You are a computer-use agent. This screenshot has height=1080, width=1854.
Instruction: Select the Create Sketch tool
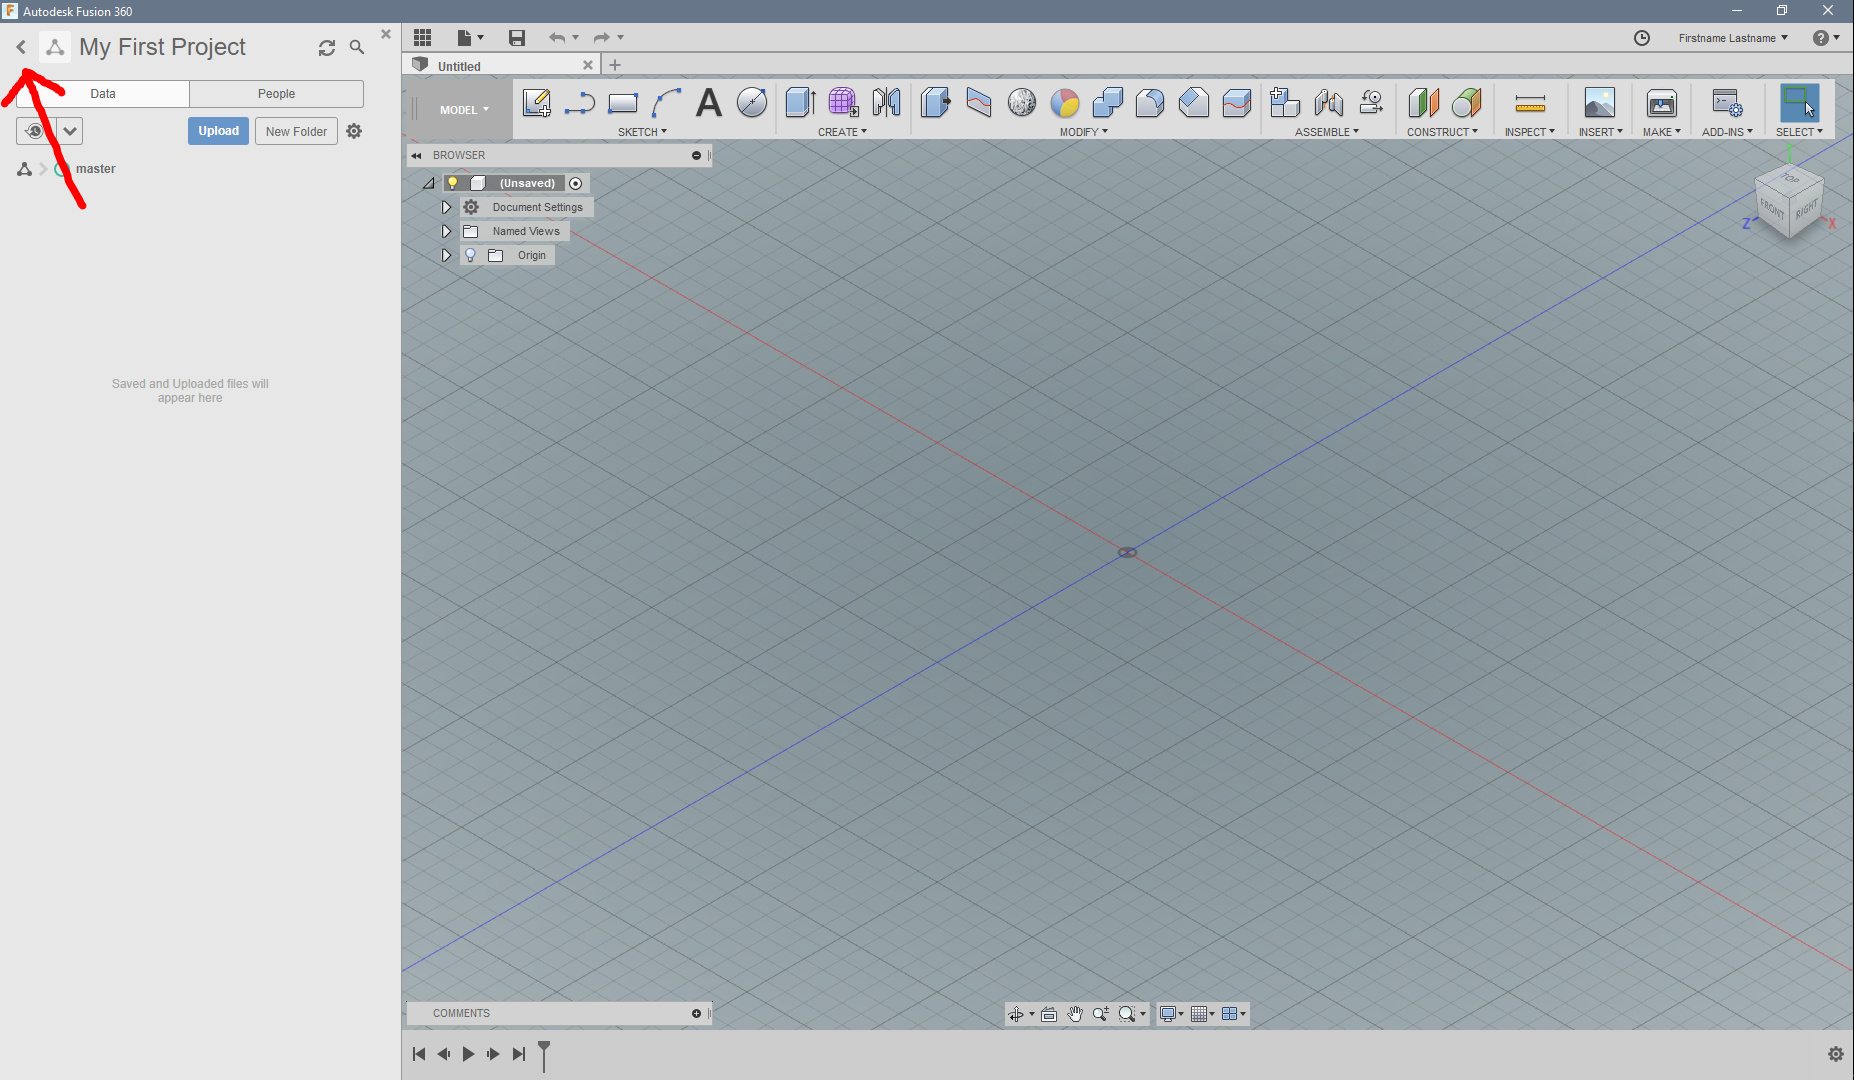coord(536,103)
